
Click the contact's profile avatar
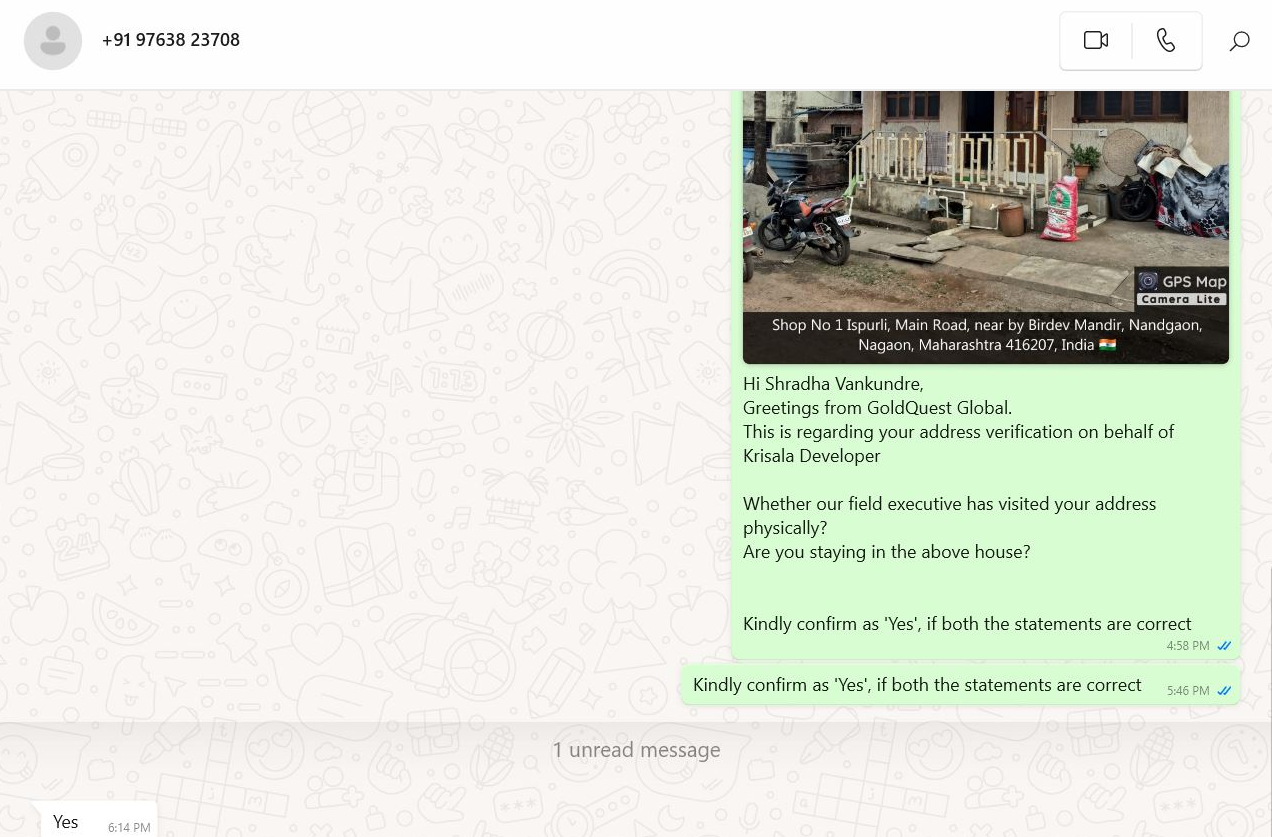pyautogui.click(x=53, y=41)
